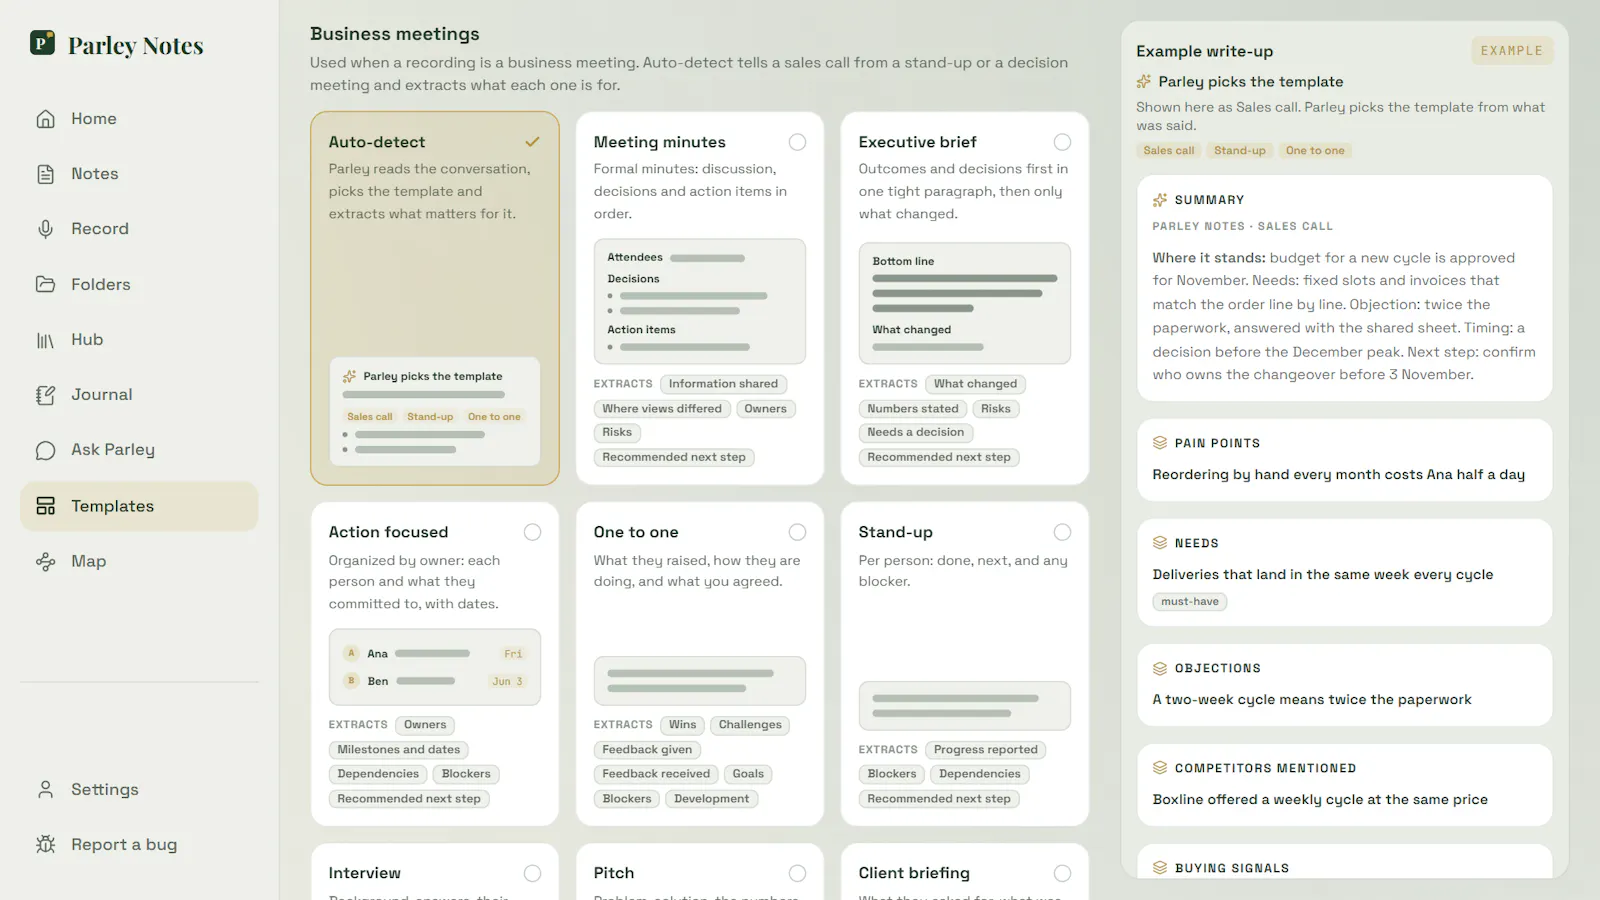Image resolution: width=1600 pixels, height=900 pixels.
Task: Click the Report a bug link
Action: pos(139,844)
